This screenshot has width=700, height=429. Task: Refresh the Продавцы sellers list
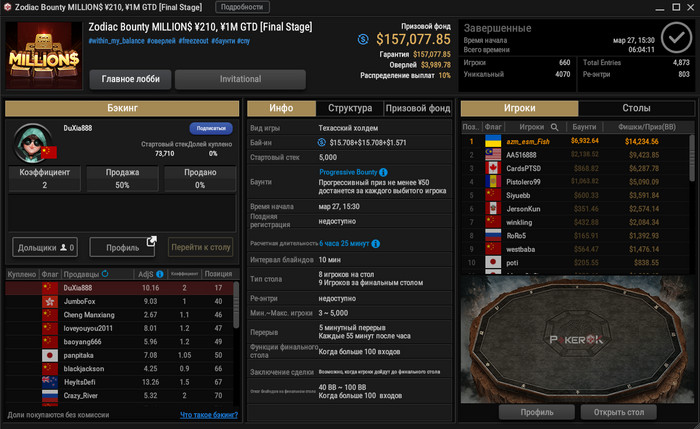(x=105, y=274)
